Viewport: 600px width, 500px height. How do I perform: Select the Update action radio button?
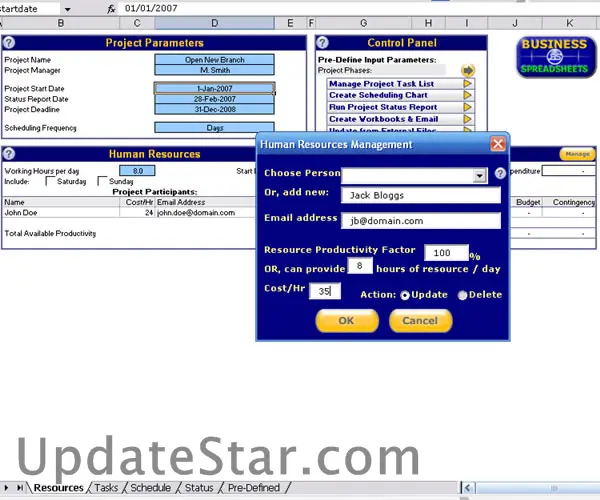[405, 295]
